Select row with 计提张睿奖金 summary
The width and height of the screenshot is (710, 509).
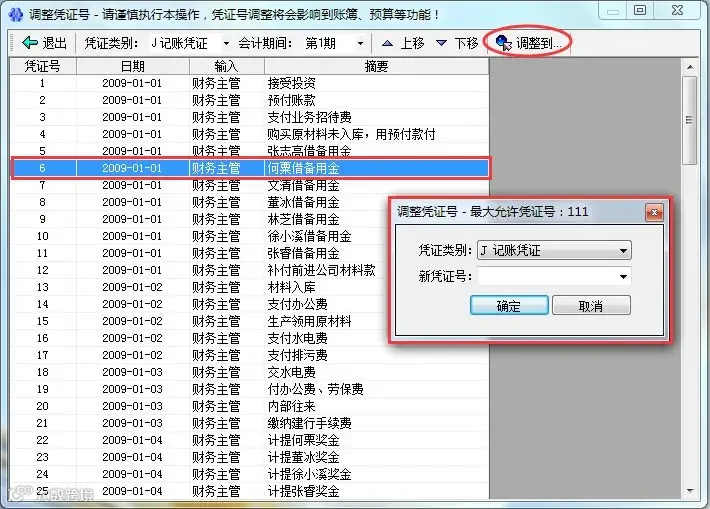point(249,491)
